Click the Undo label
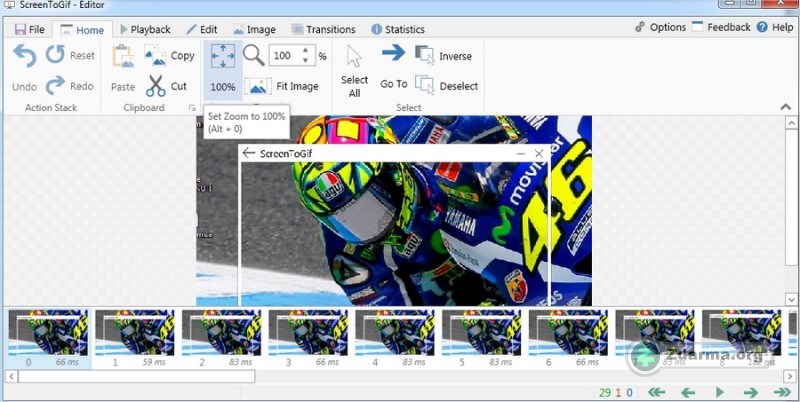800x402 pixels. 24,87
